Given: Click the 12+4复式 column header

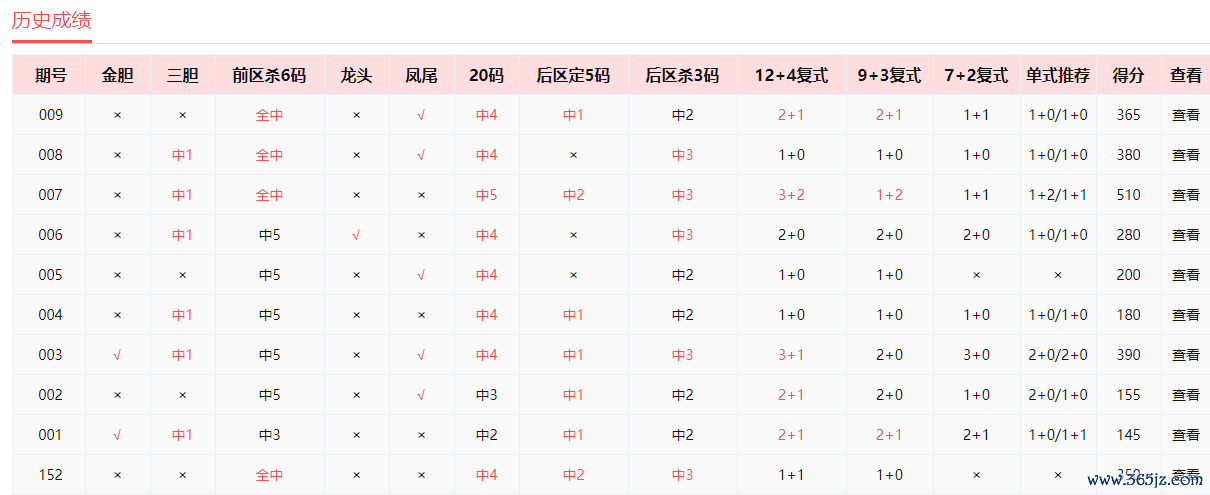Looking at the screenshot, I should pyautogui.click(x=791, y=75).
